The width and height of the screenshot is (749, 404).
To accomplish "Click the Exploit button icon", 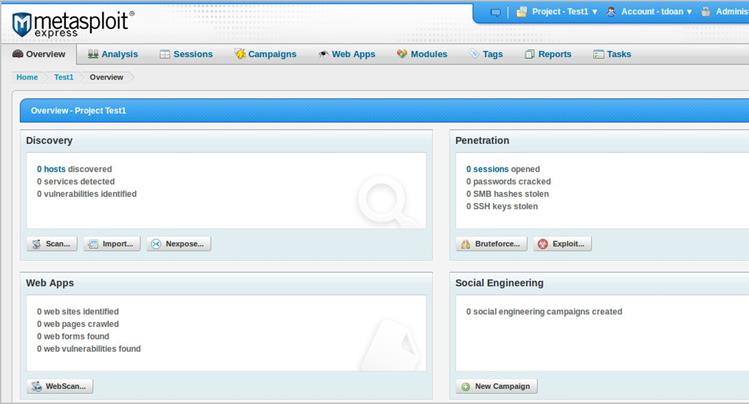I will click(543, 244).
